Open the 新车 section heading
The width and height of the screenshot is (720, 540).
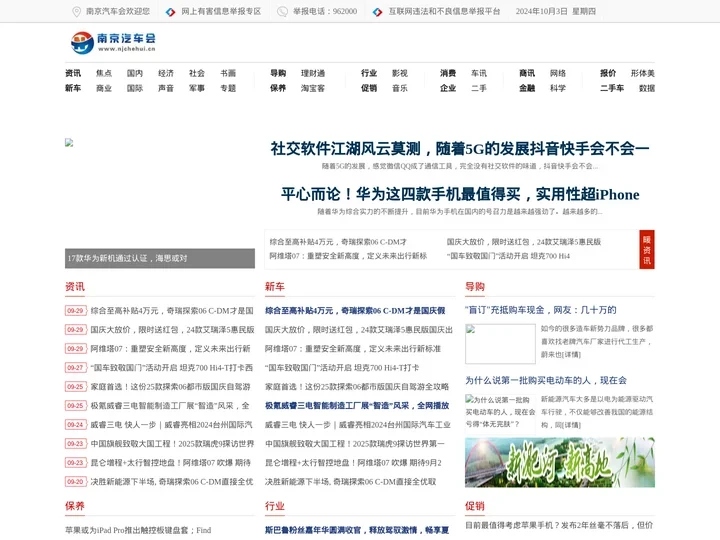[275, 287]
